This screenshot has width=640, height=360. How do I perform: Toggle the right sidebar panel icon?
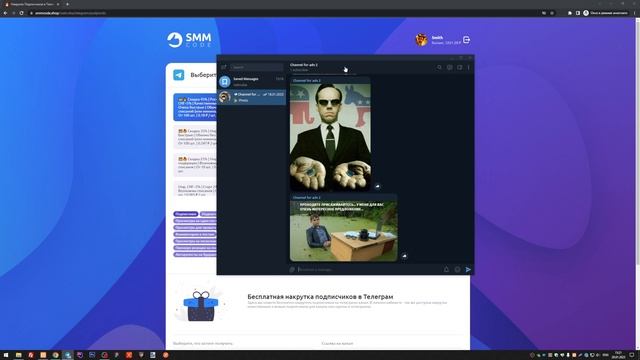pos(460,67)
